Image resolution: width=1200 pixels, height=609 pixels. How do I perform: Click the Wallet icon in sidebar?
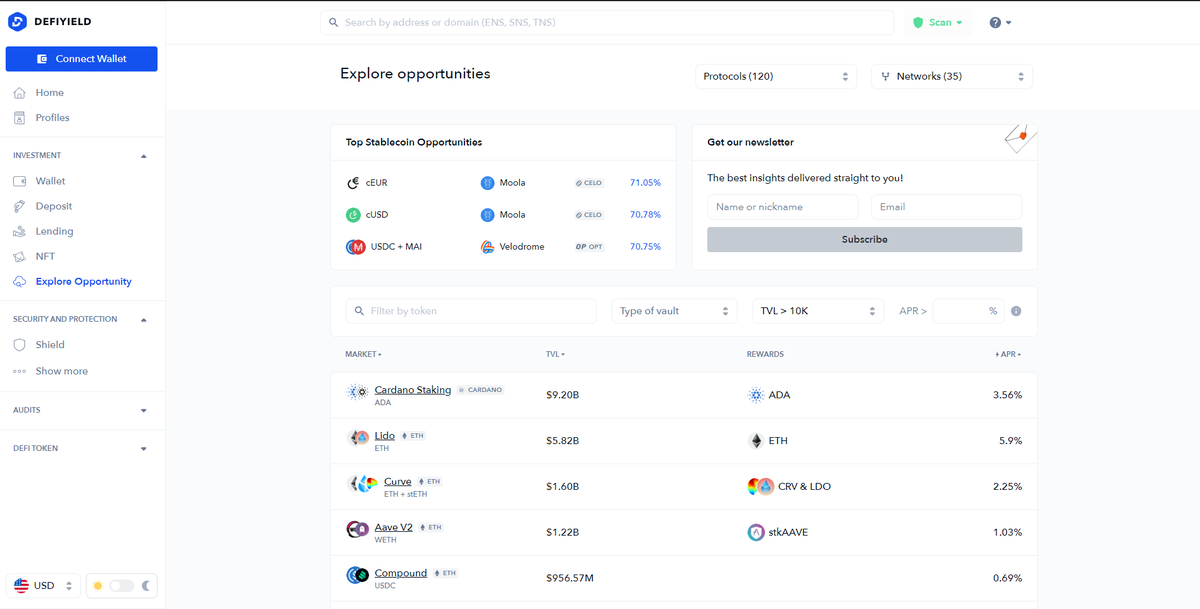(x=19, y=181)
